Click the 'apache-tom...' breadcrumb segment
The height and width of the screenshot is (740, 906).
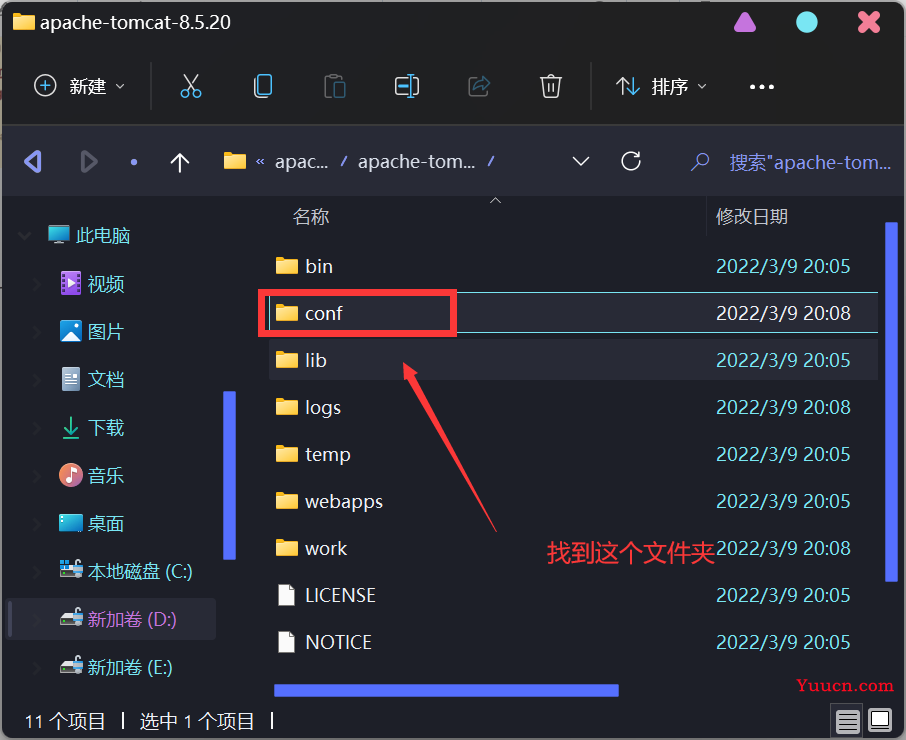click(417, 162)
